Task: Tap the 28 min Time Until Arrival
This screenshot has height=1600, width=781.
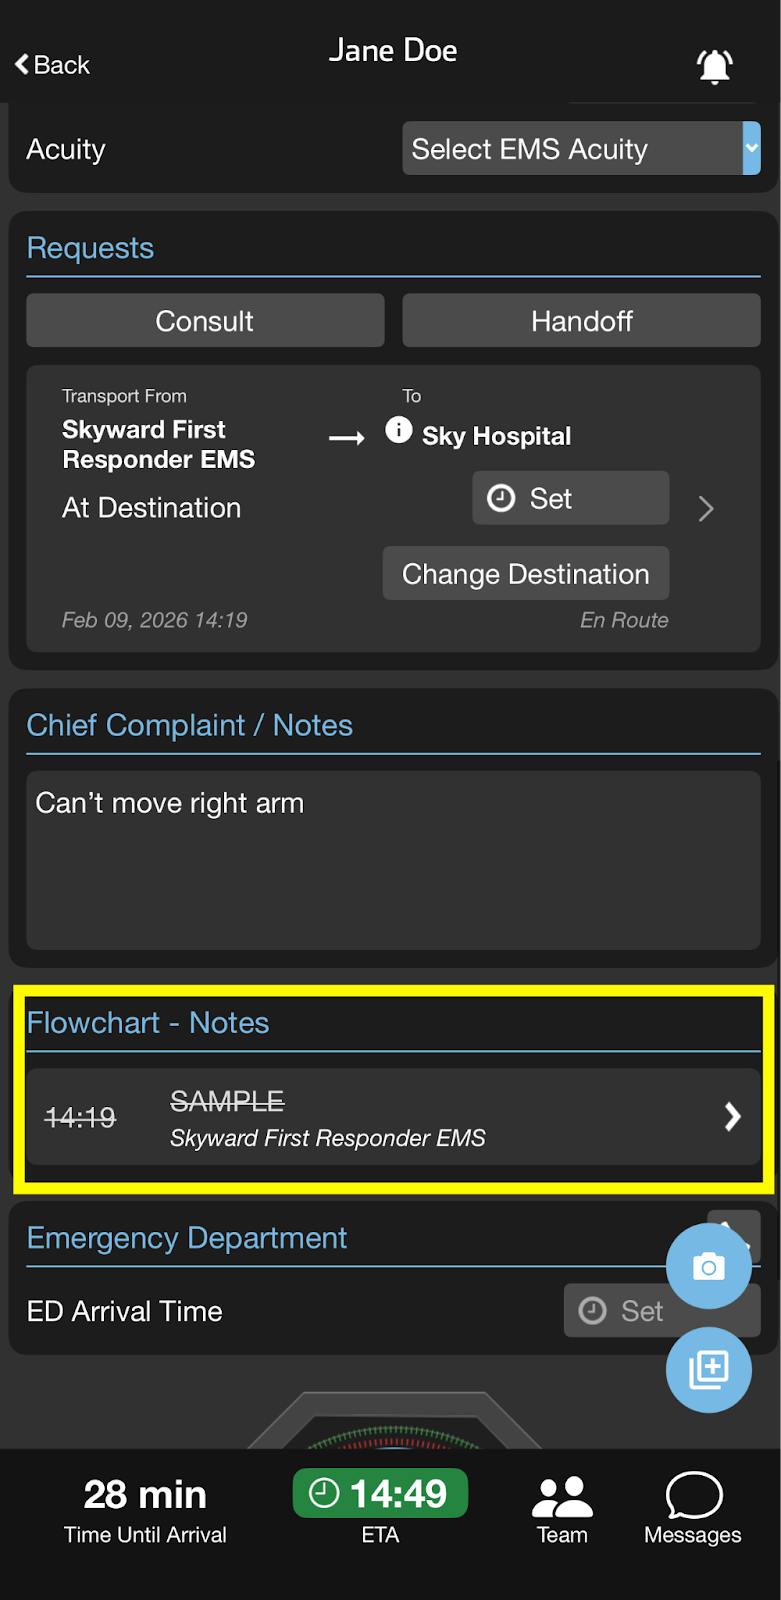Action: [145, 1509]
